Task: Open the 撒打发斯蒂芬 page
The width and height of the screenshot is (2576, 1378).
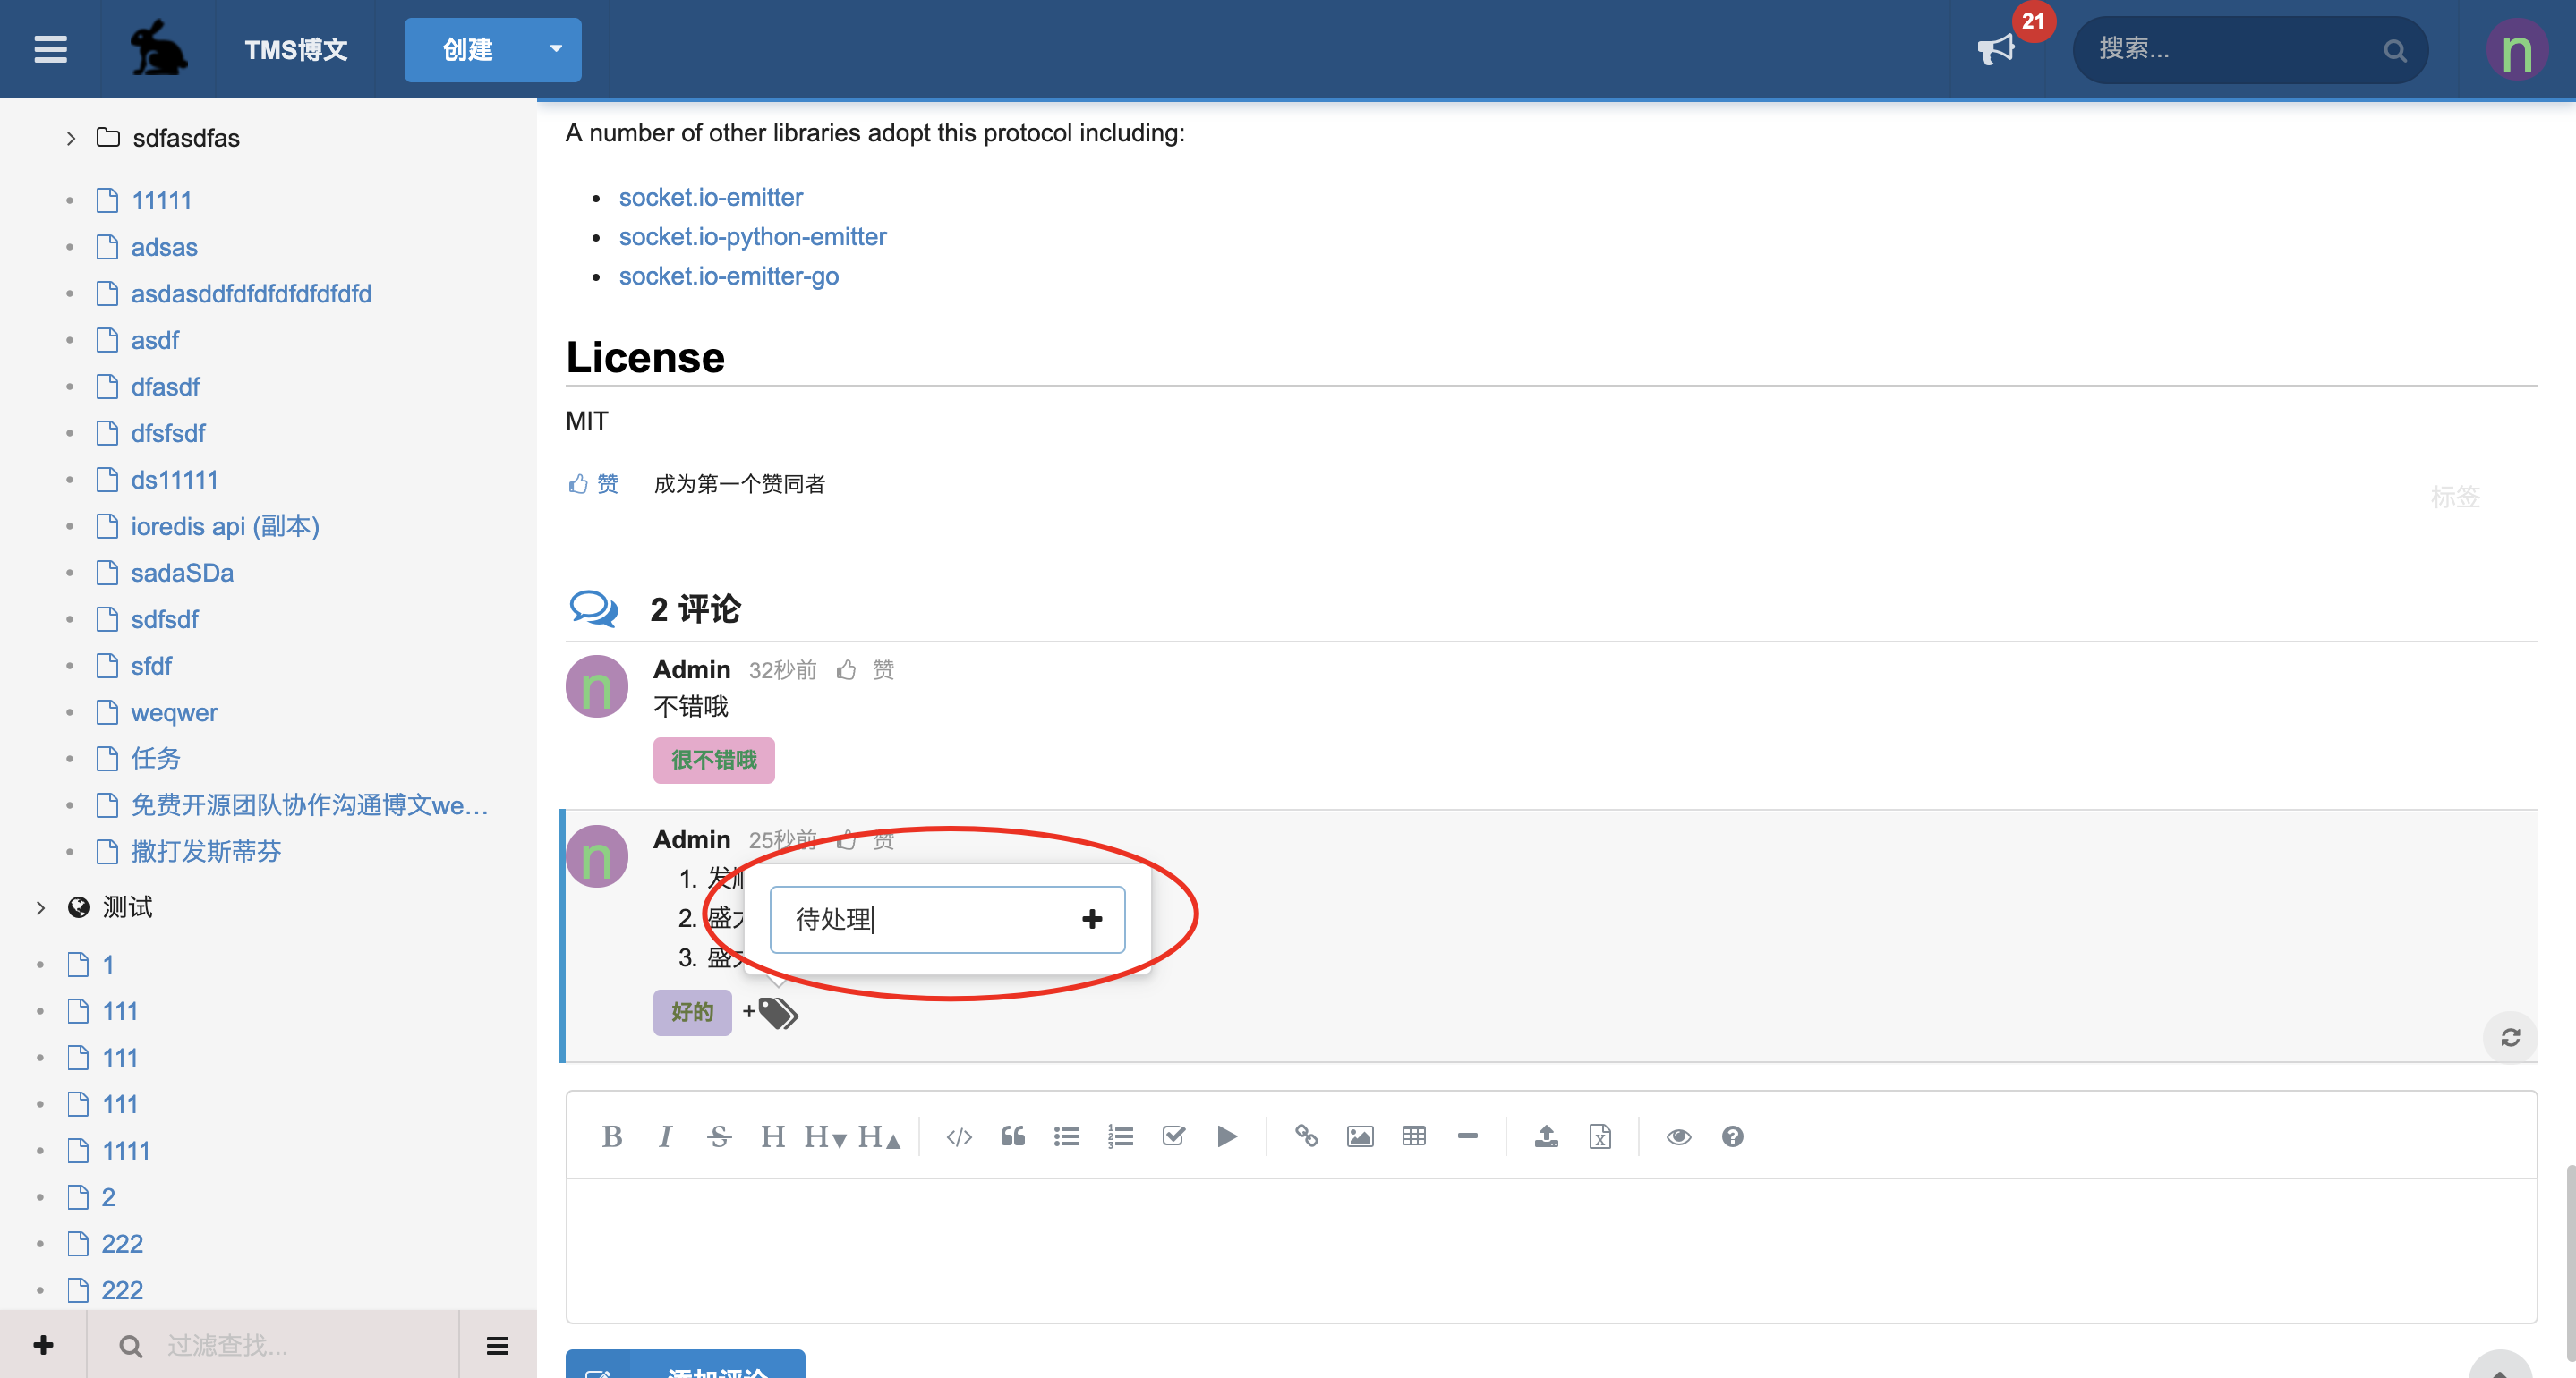Action: 206,851
